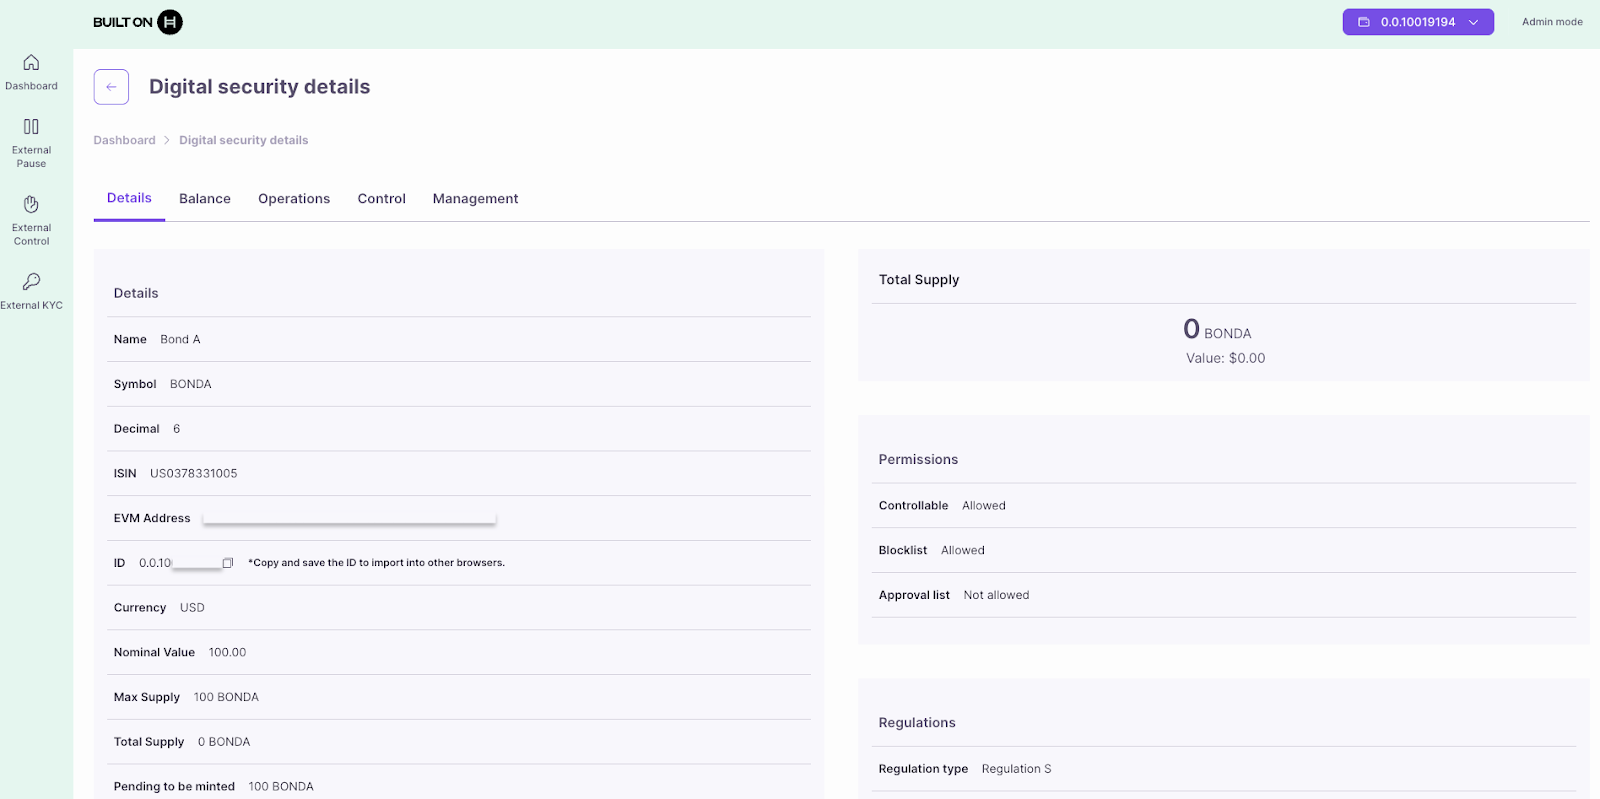This screenshot has height=799, width=1600.
Task: Select the Management tab
Action: tap(475, 199)
